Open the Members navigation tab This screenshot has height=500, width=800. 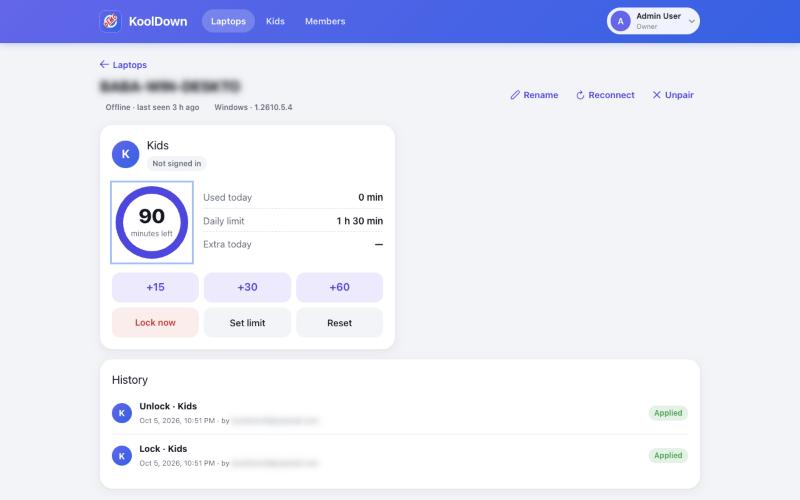[325, 21]
